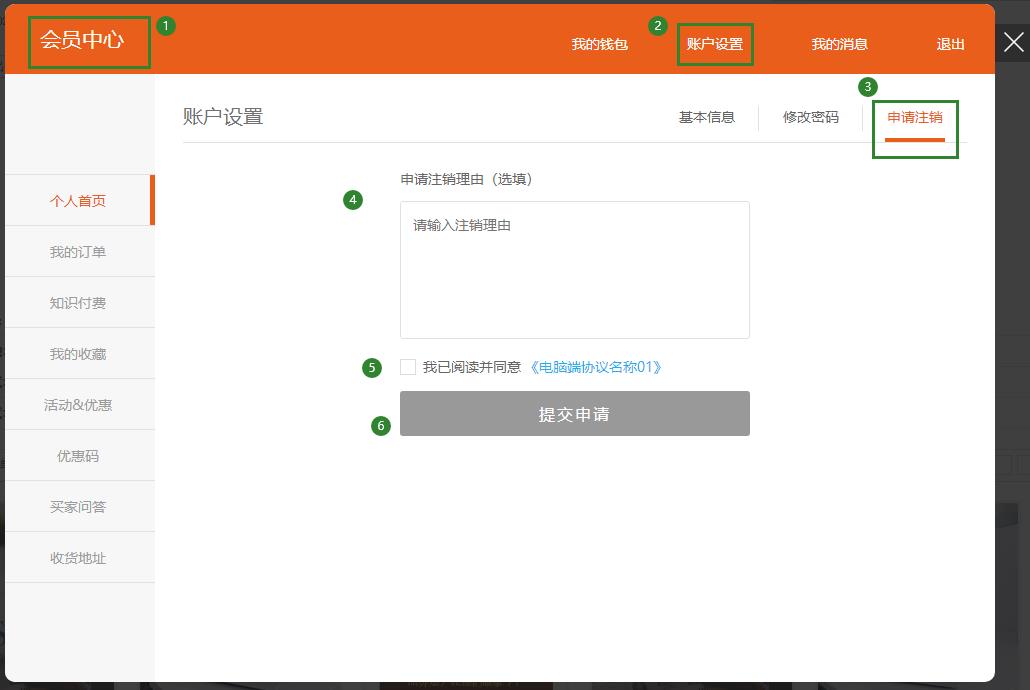Open the 《电脑端协议名称01》 agreement link
The image size is (1030, 690).
click(x=595, y=367)
